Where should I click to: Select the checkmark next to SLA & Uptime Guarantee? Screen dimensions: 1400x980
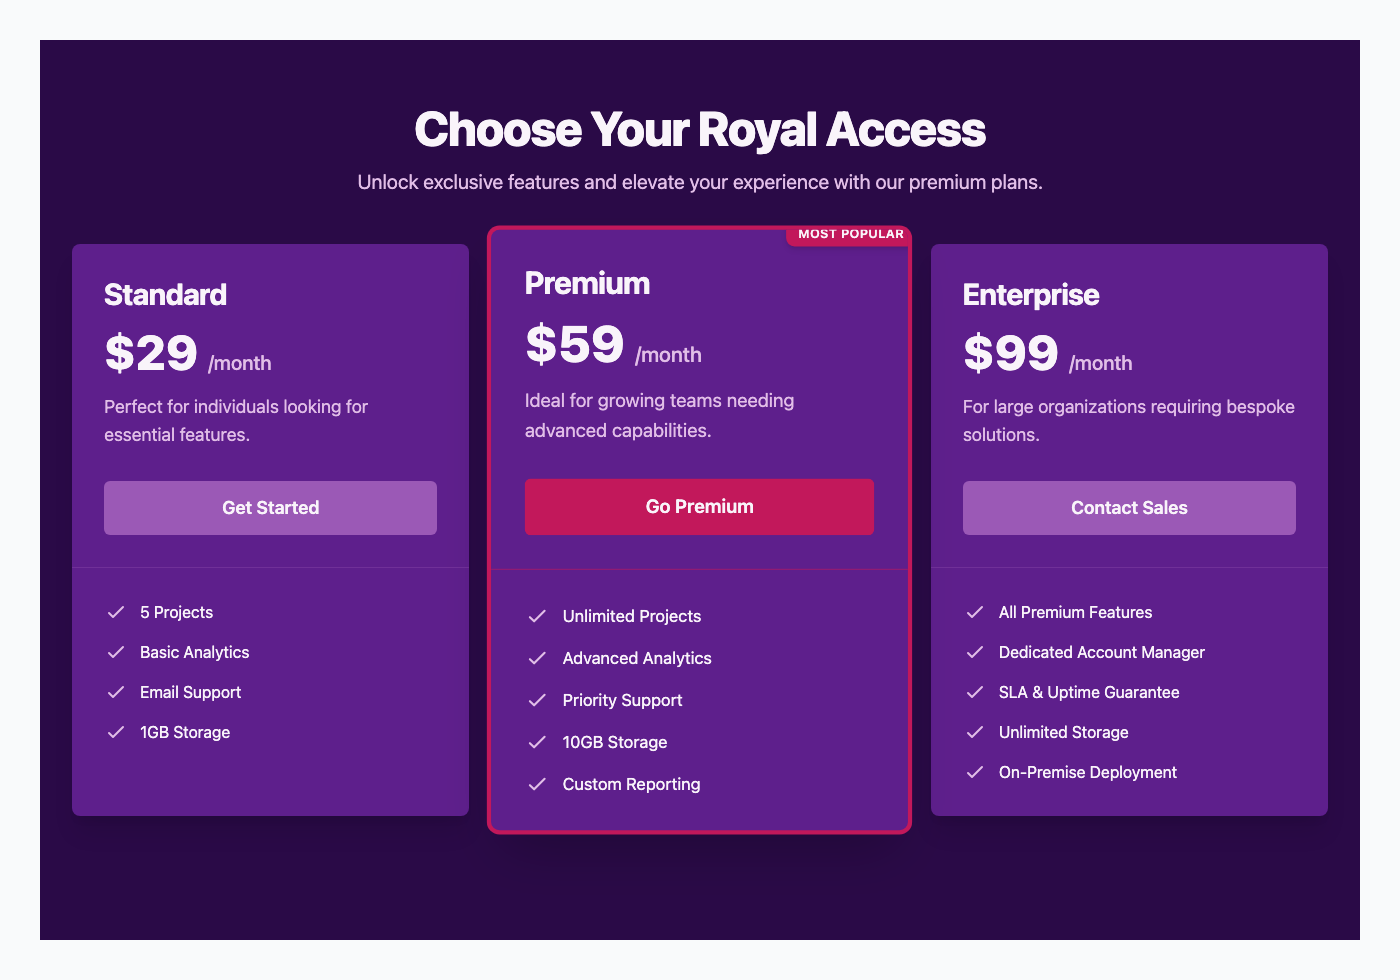[x=975, y=692]
